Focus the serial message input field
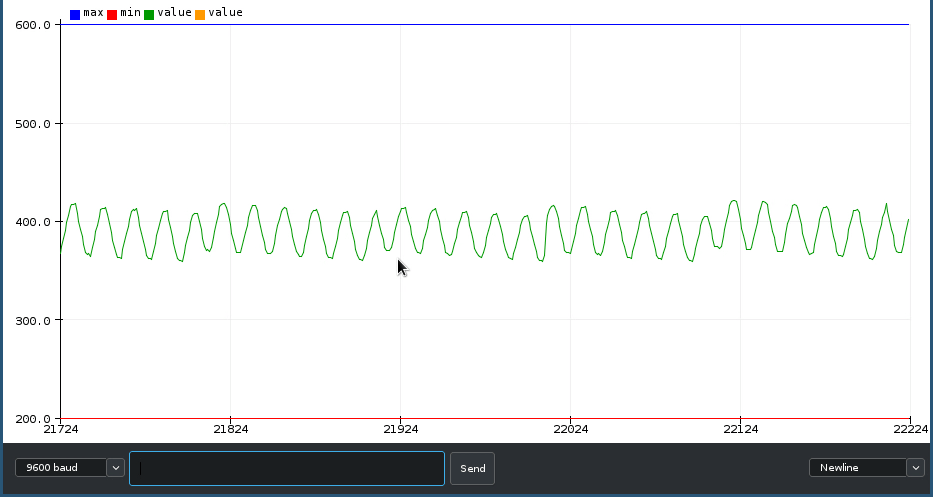933x497 pixels. 287,468
